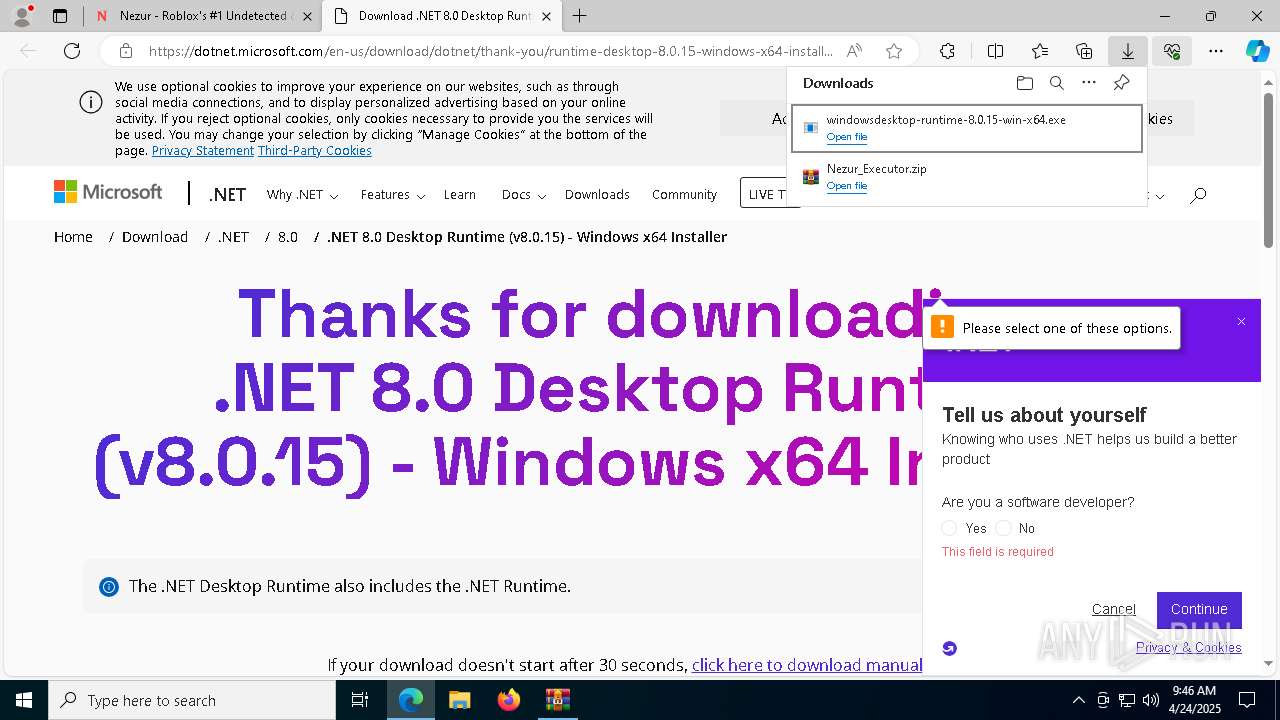Open the Learn nav item
The height and width of the screenshot is (720, 1280).
460,195
